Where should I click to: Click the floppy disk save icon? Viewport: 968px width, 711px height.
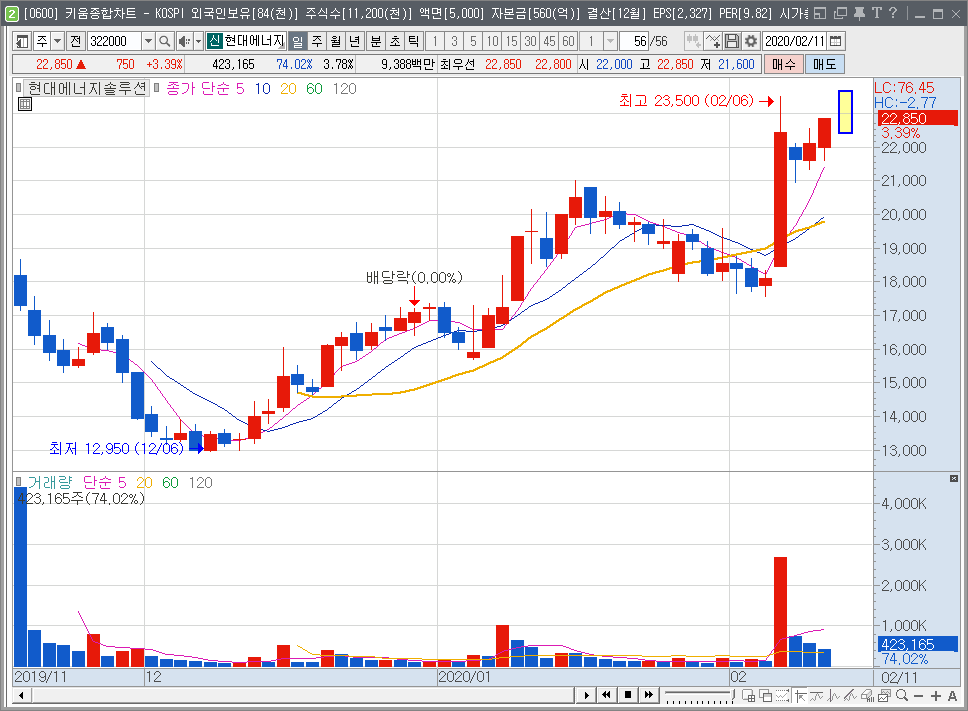point(732,41)
